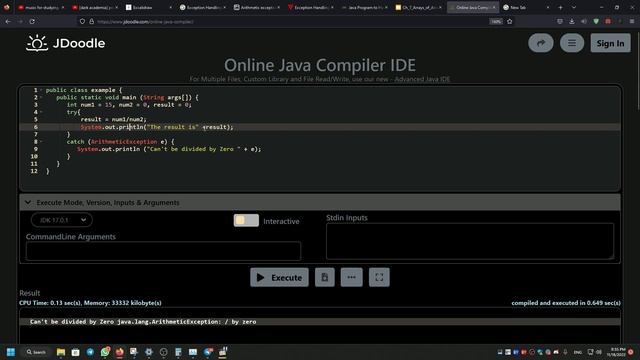Viewport: 640px width, 360px height.
Task: Fold the try block at line 4
Action: 41,112
